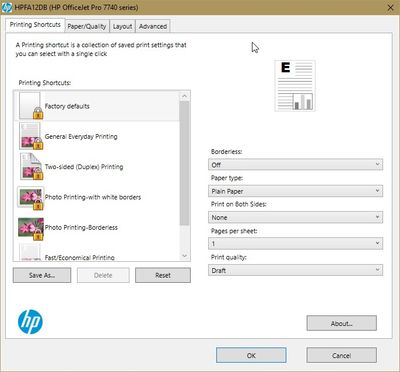Select "Photo Printing-with white borders" label
The image size is (400, 372).
click(93, 197)
